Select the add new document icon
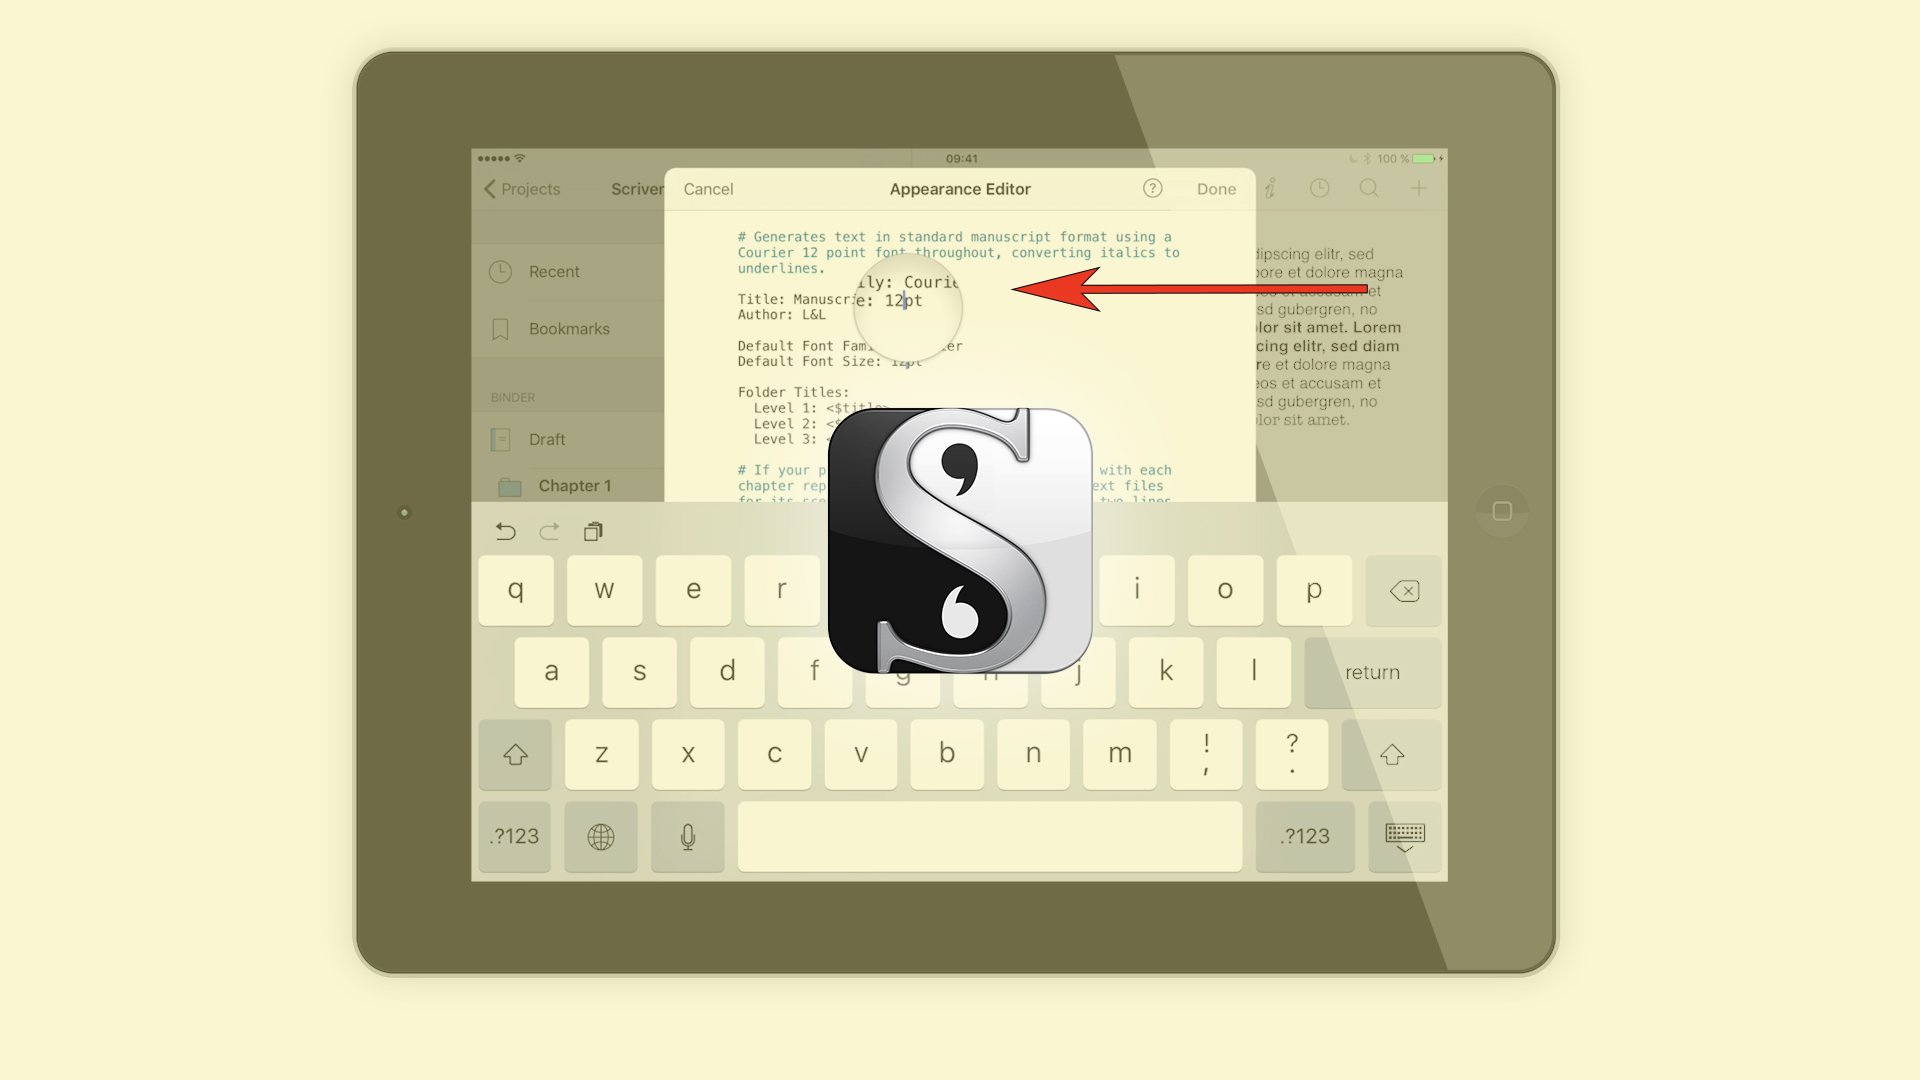This screenshot has width=1920, height=1080. pyautogui.click(x=1419, y=189)
